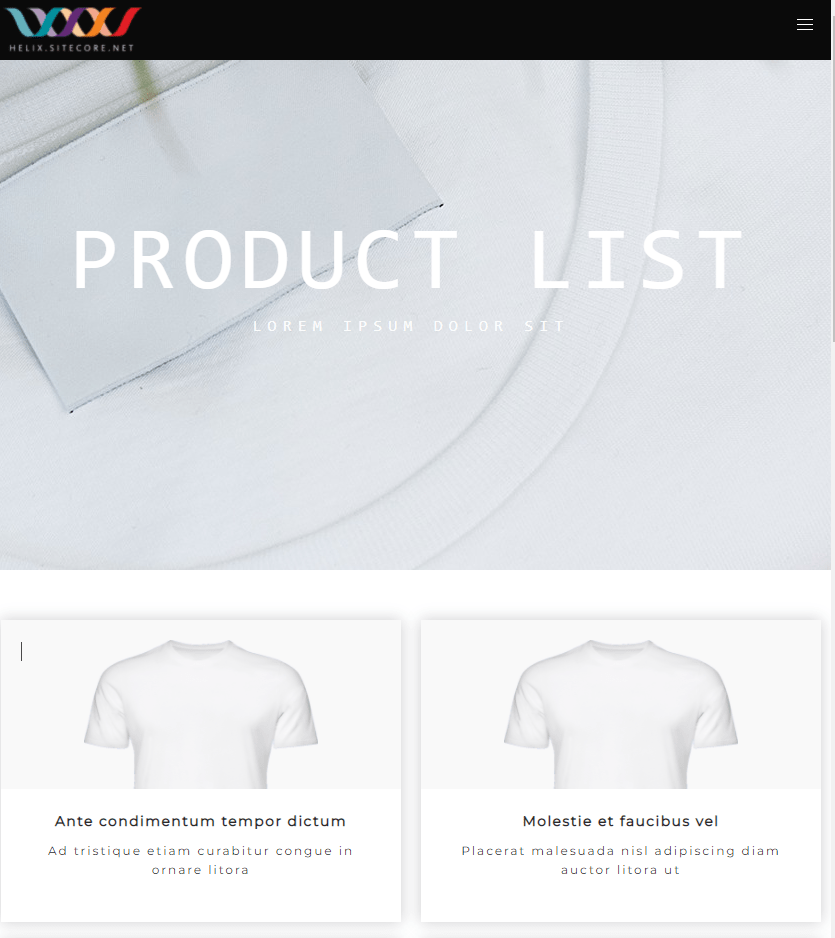Click the HELIX.SITECORE.NET text under logo

(72, 48)
